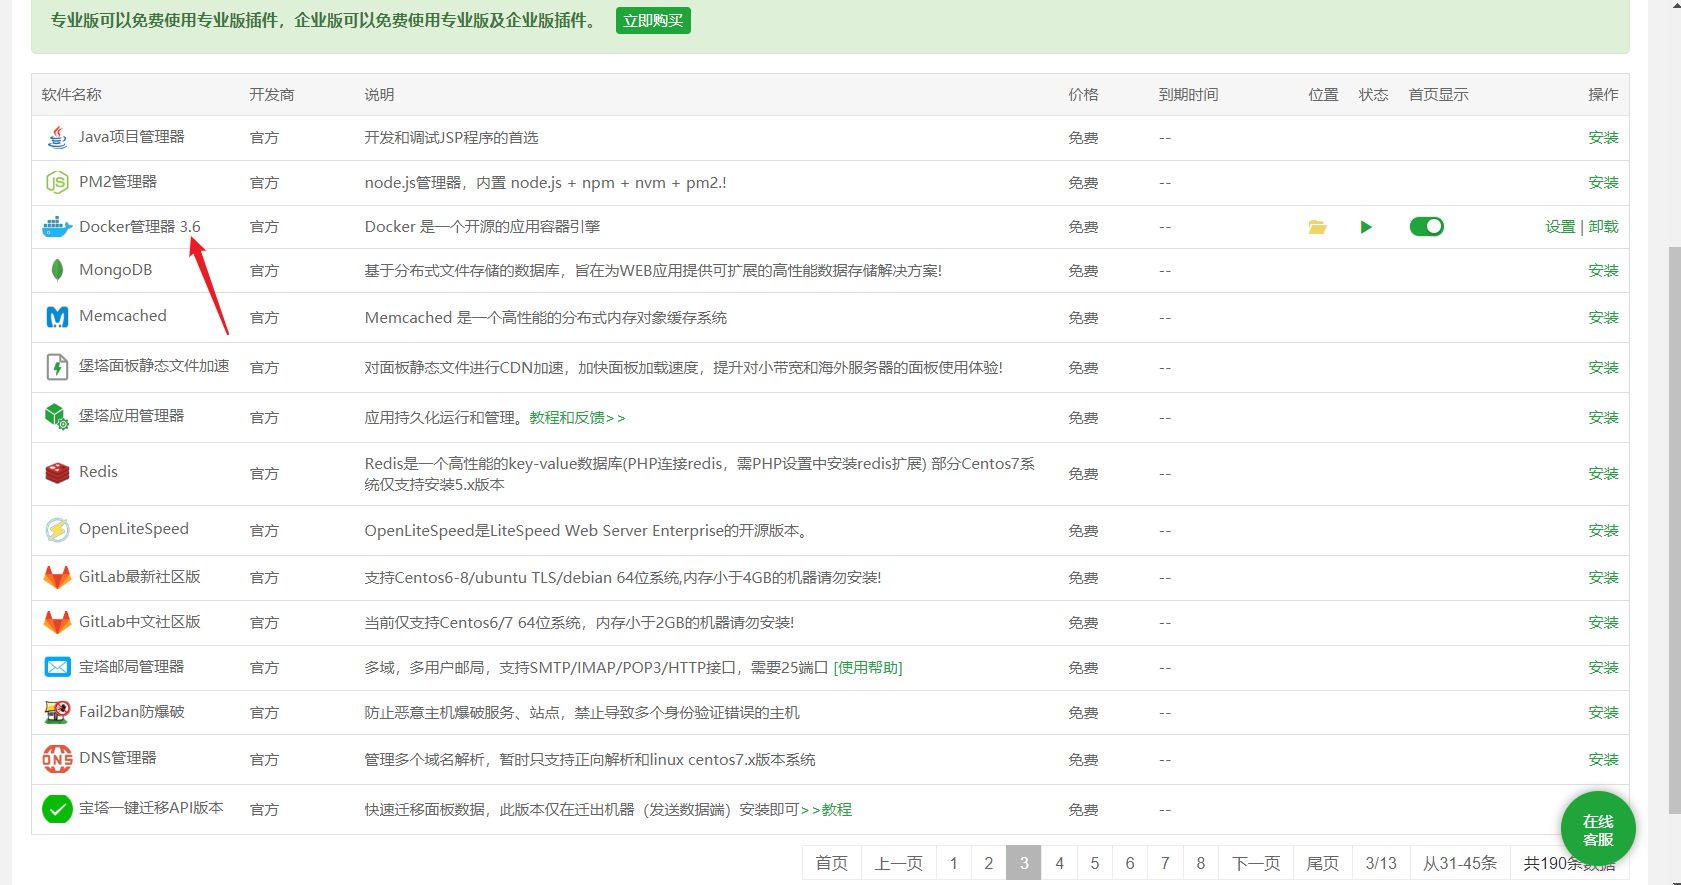Go to page 2

(989, 863)
